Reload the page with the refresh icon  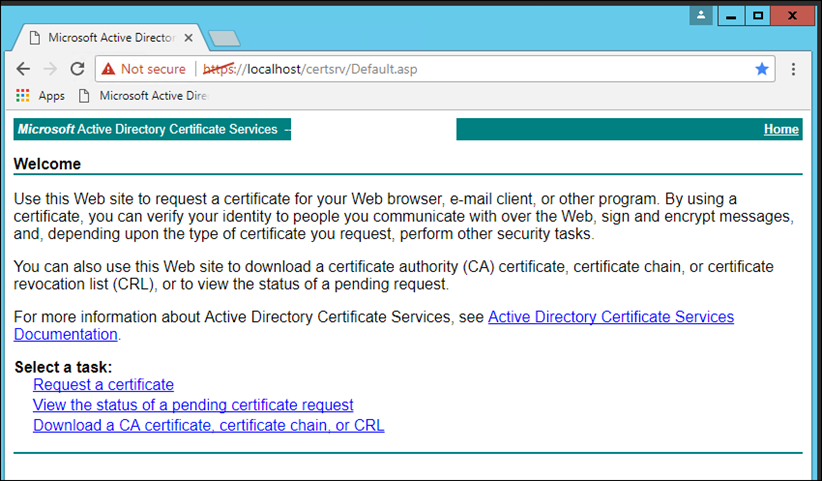[78, 69]
